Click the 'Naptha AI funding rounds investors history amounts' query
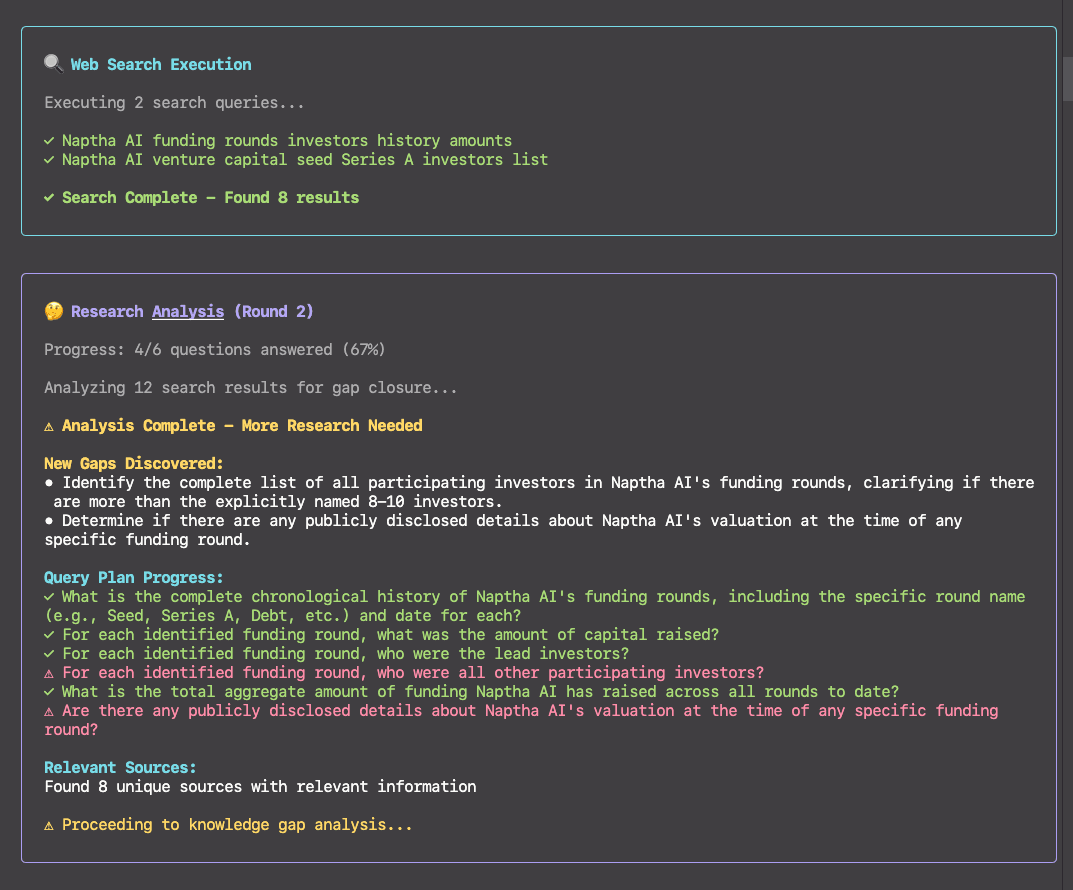The height and width of the screenshot is (890, 1073). click(287, 140)
